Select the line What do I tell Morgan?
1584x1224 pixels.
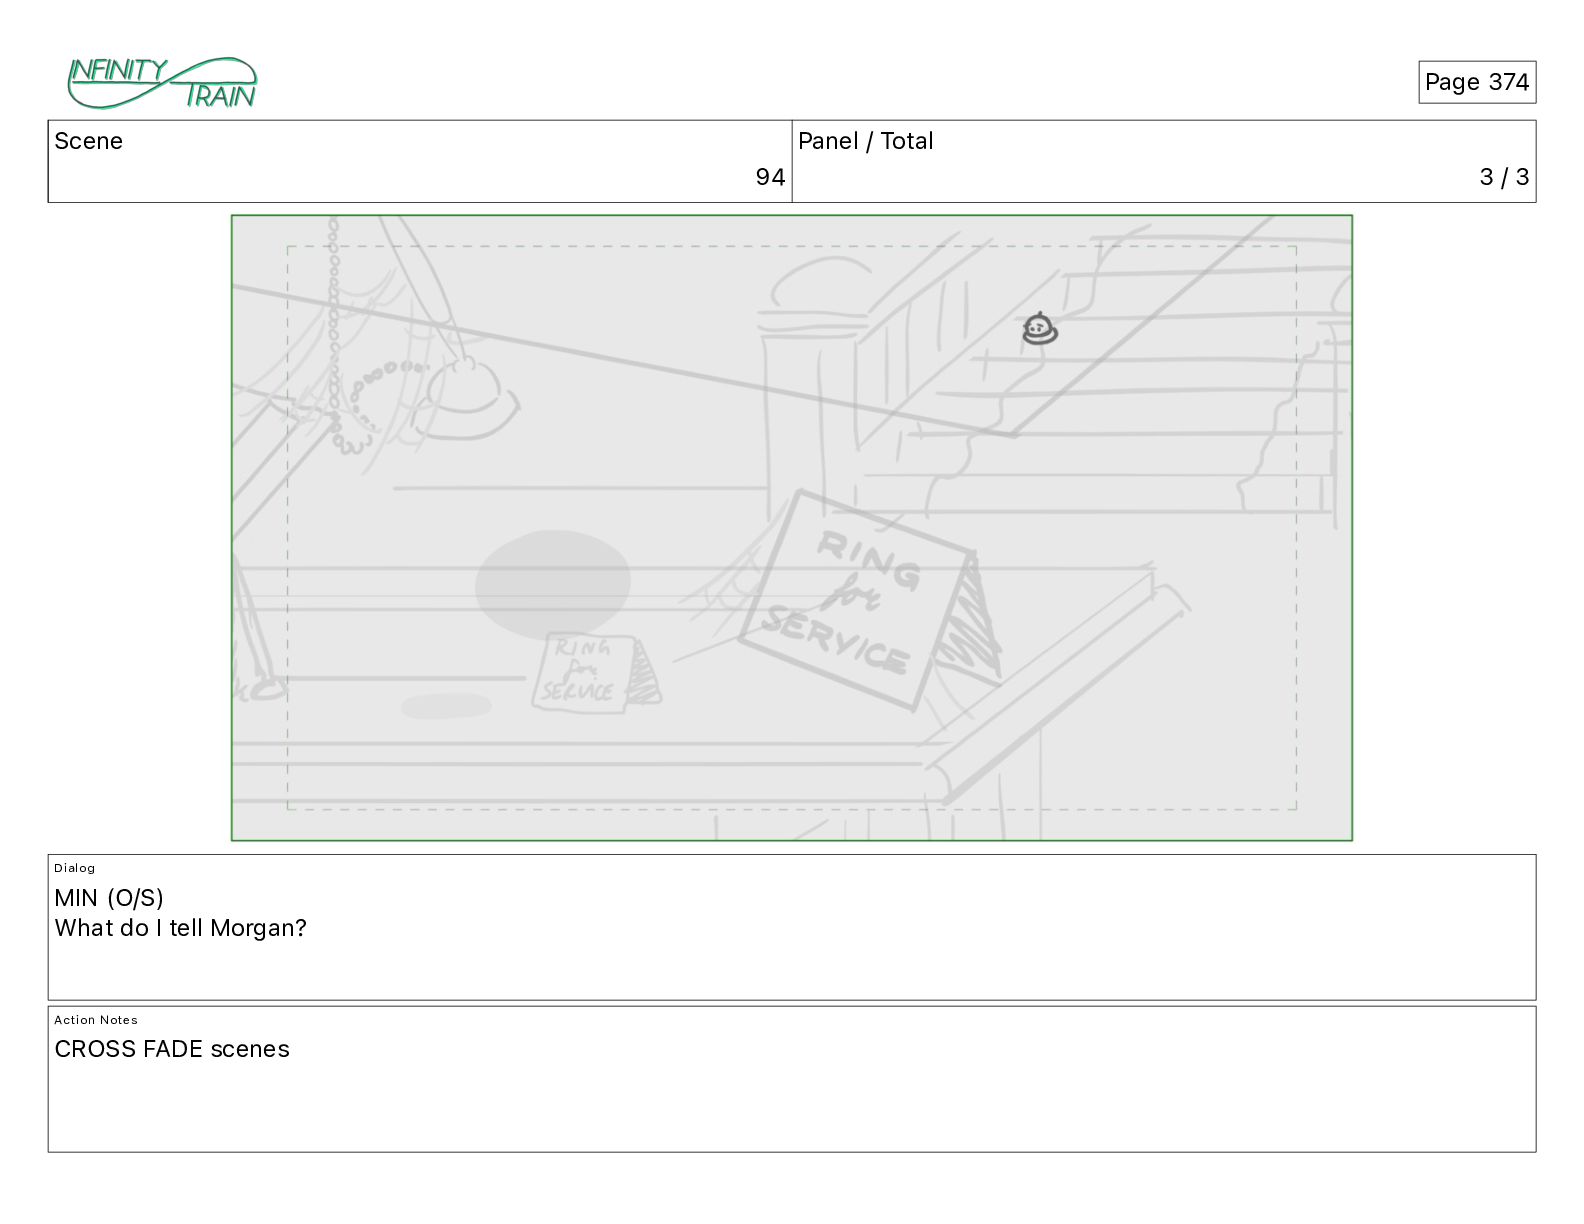click(x=181, y=928)
